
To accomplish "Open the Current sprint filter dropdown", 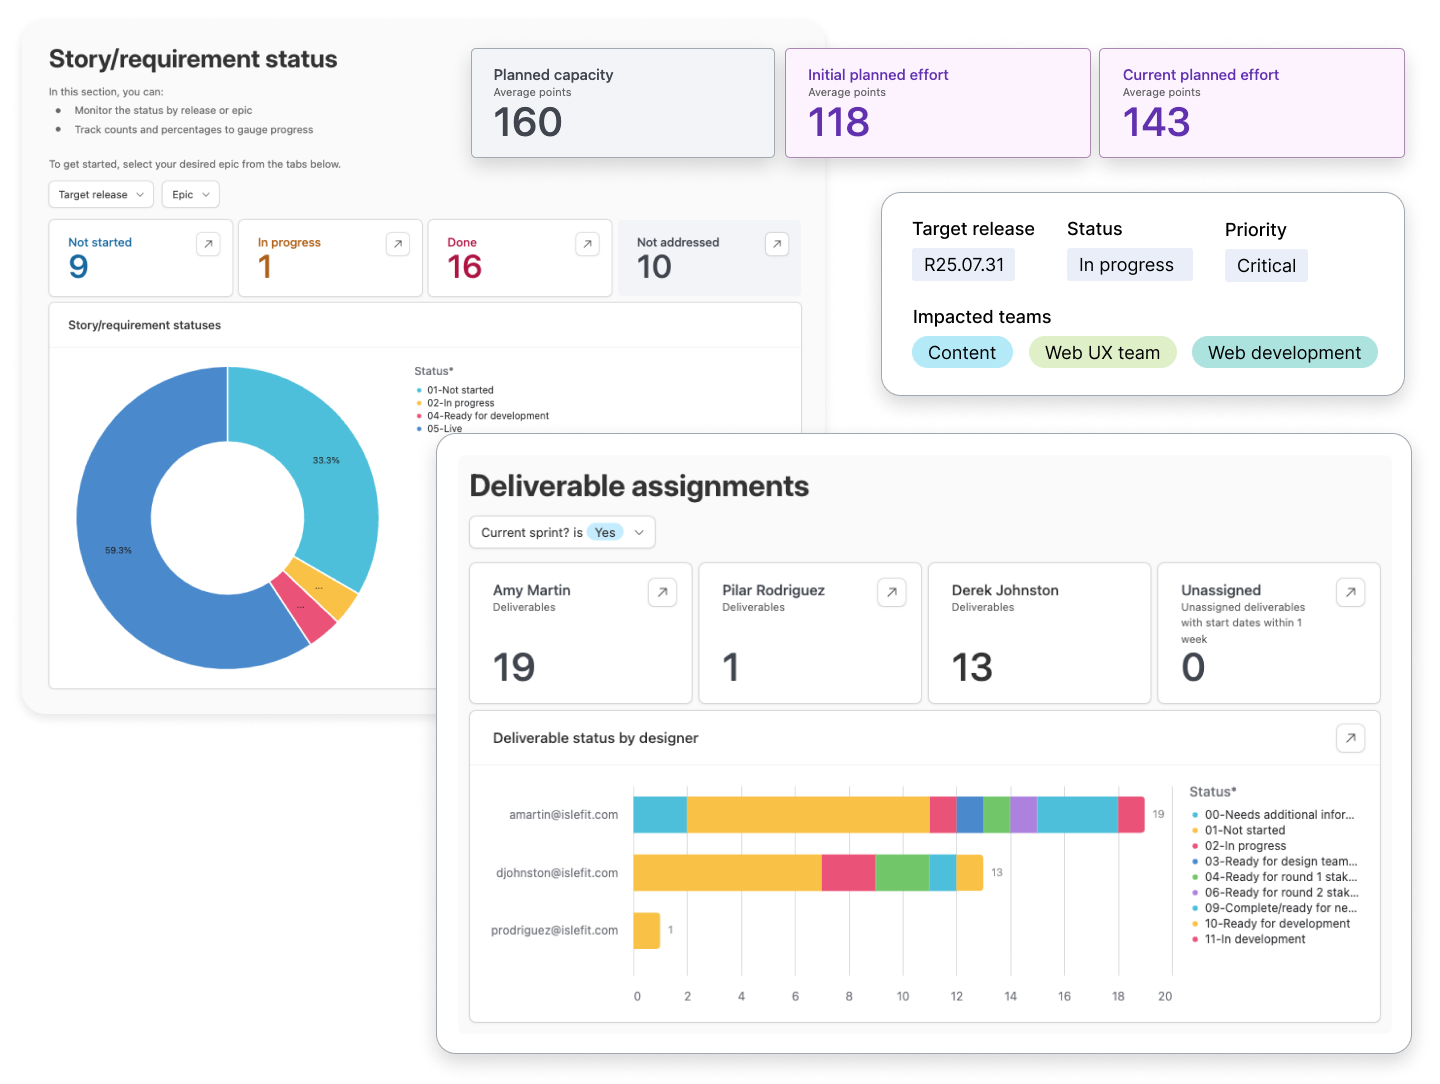I will pos(562,532).
